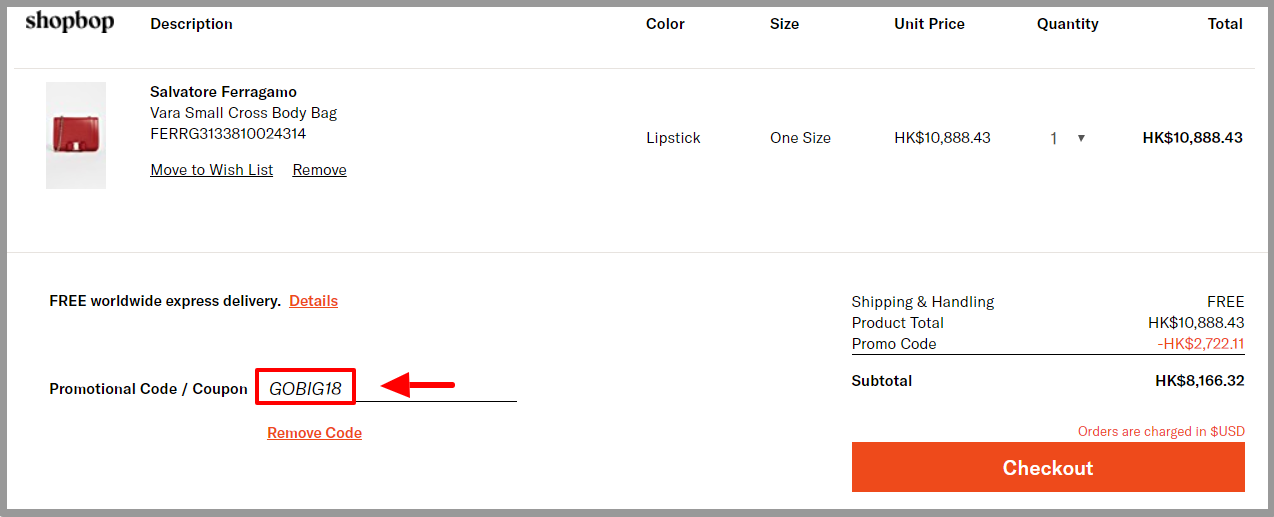Click the One Size value
Screen dimensions: 1274x517
tap(800, 138)
